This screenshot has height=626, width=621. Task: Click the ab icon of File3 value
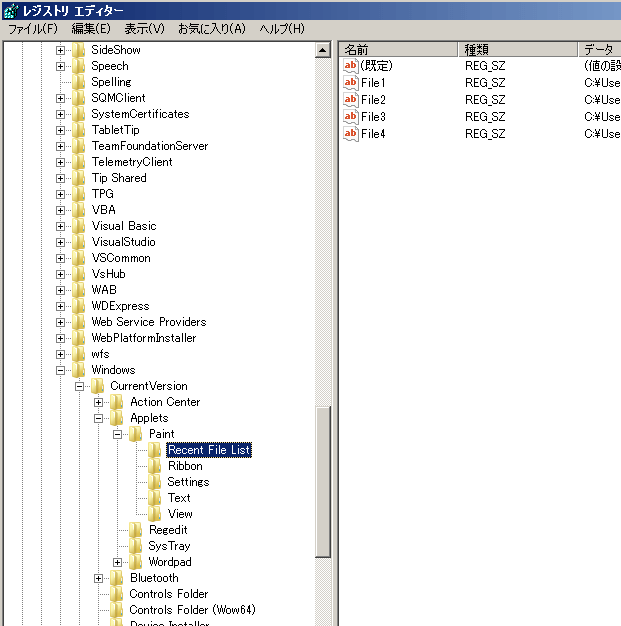coord(351,117)
